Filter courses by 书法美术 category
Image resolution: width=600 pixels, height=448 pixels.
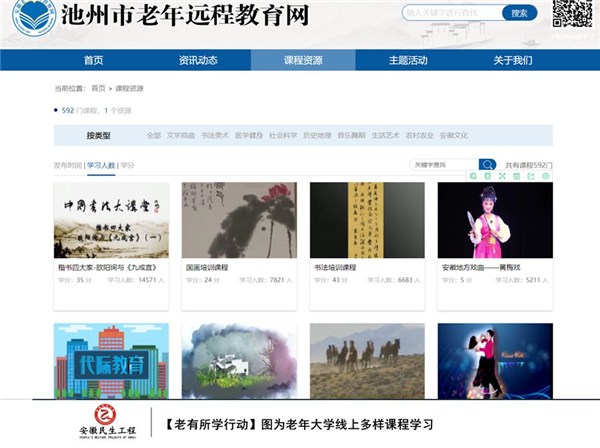(x=215, y=135)
